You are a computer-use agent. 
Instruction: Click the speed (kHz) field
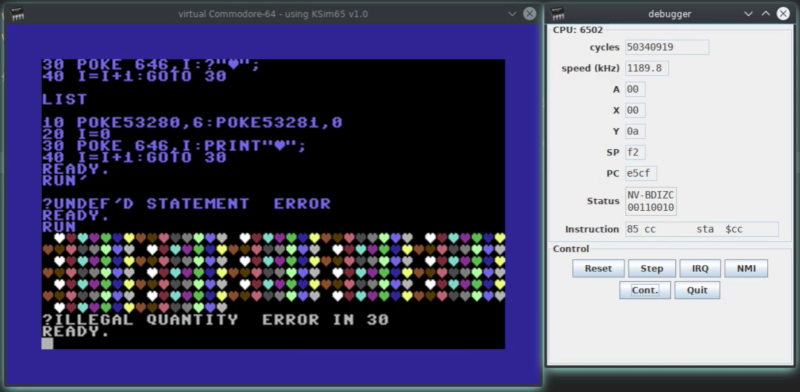point(647,68)
